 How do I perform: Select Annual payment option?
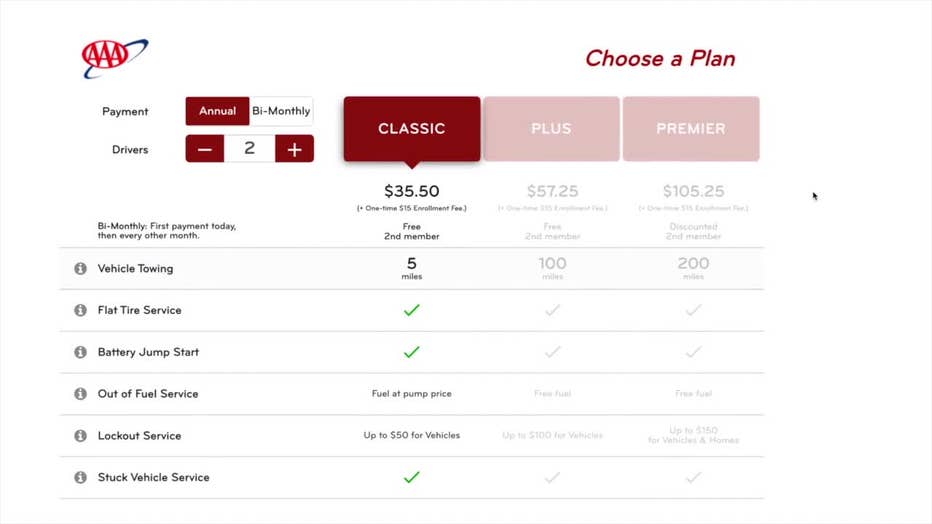(x=218, y=111)
